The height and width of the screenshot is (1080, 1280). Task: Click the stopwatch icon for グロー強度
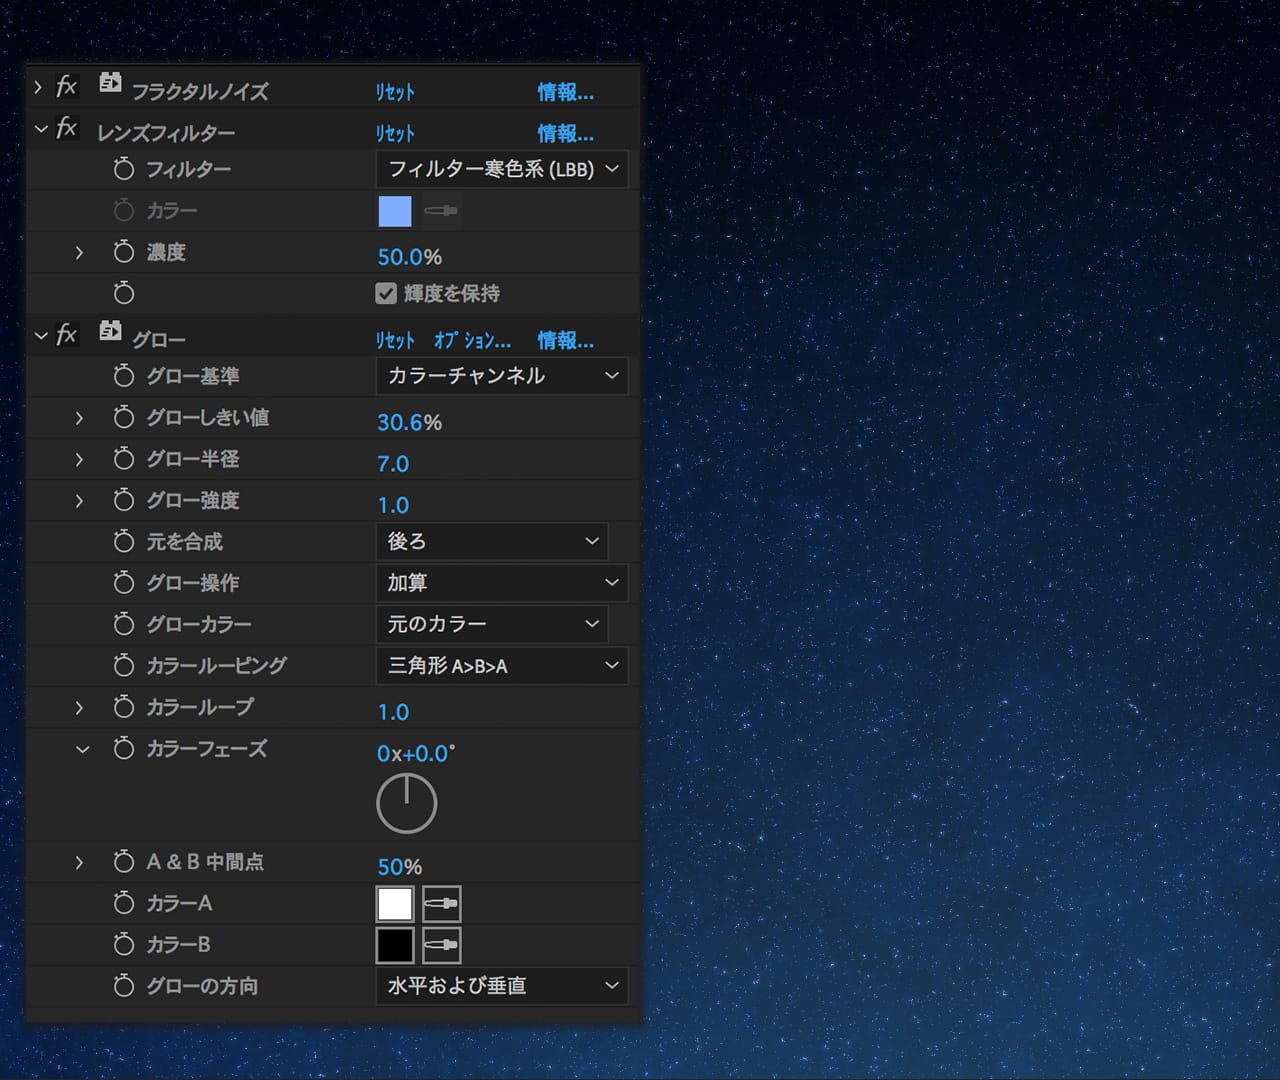click(x=124, y=500)
